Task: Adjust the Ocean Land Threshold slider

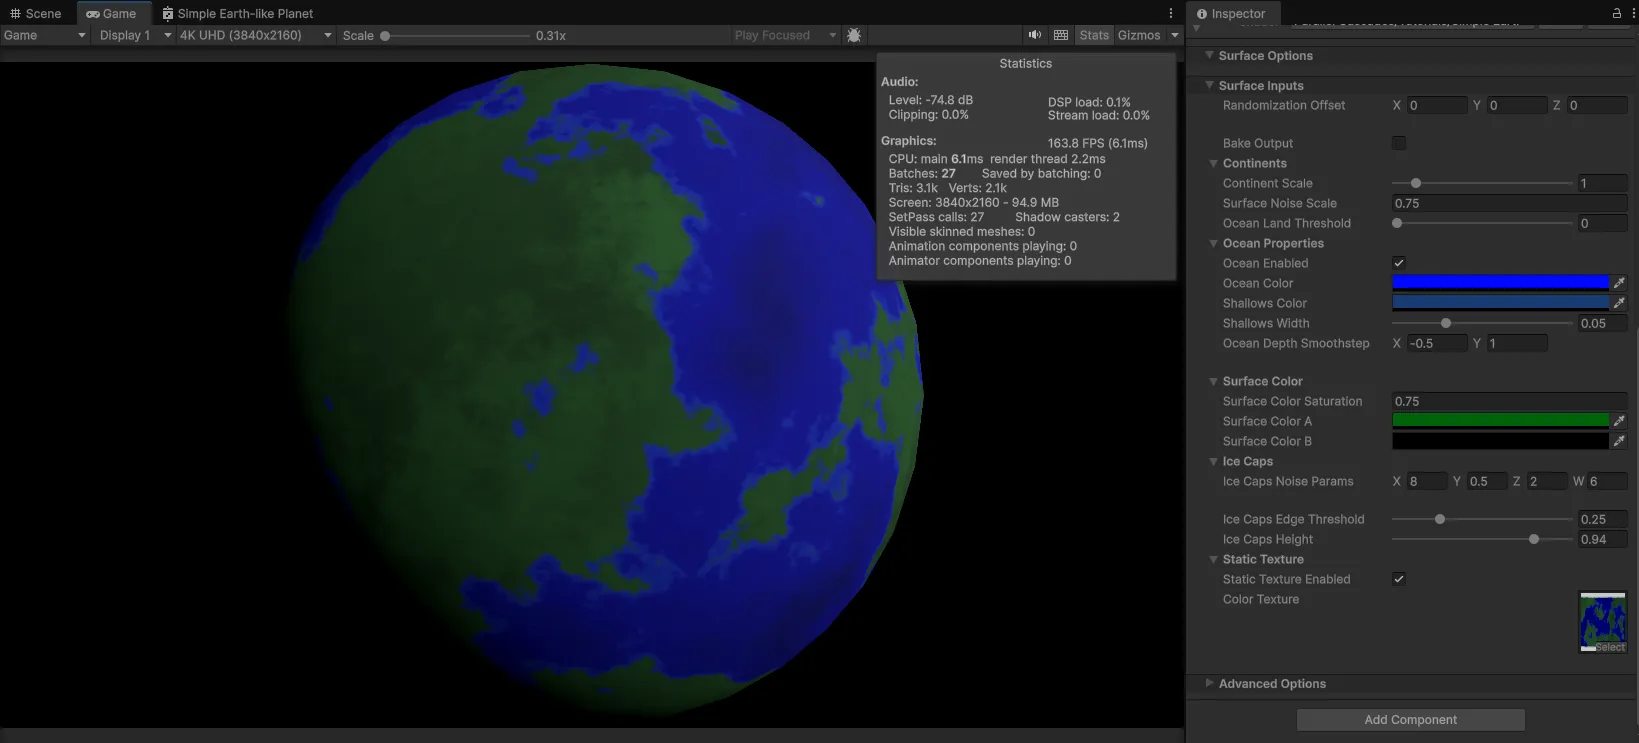Action: pos(1482,223)
